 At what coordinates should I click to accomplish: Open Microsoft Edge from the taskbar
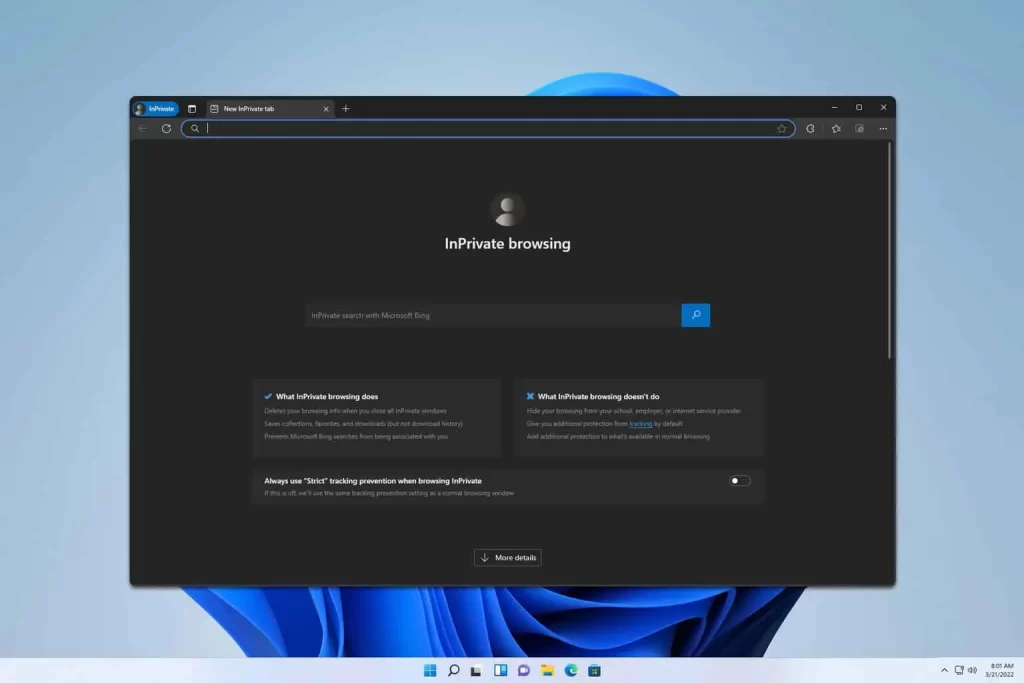(572, 670)
